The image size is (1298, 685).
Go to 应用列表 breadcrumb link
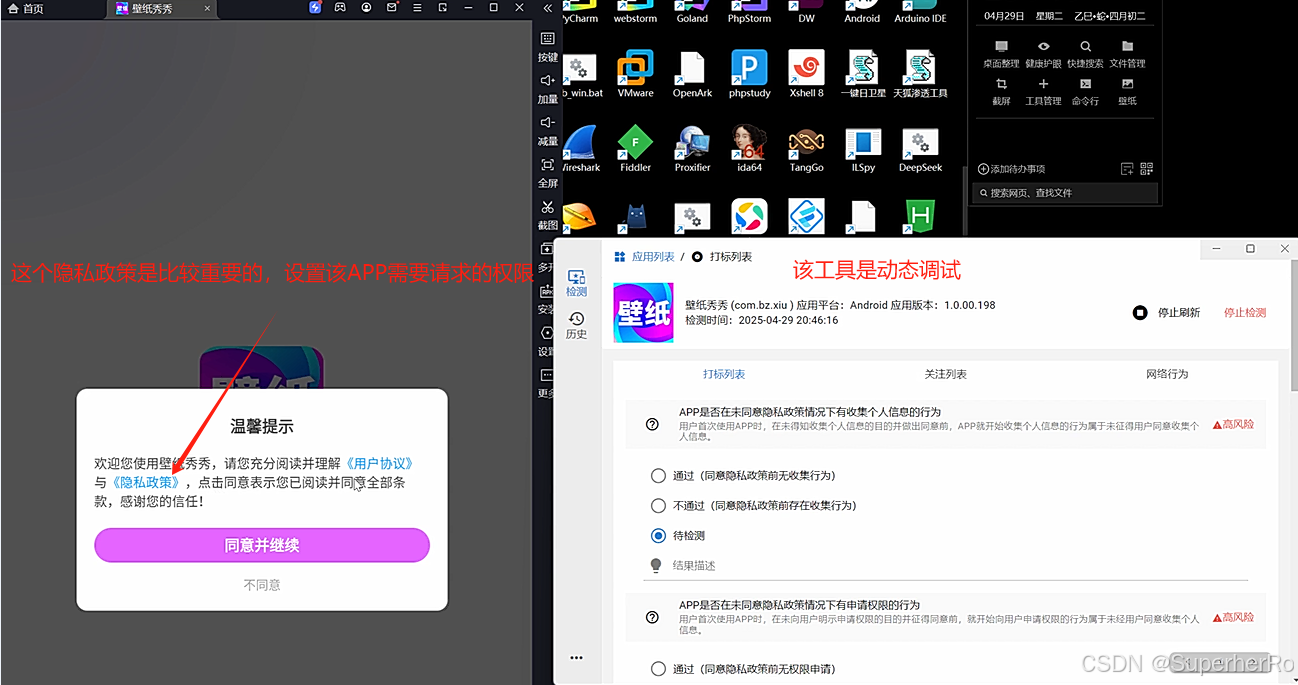point(645,257)
